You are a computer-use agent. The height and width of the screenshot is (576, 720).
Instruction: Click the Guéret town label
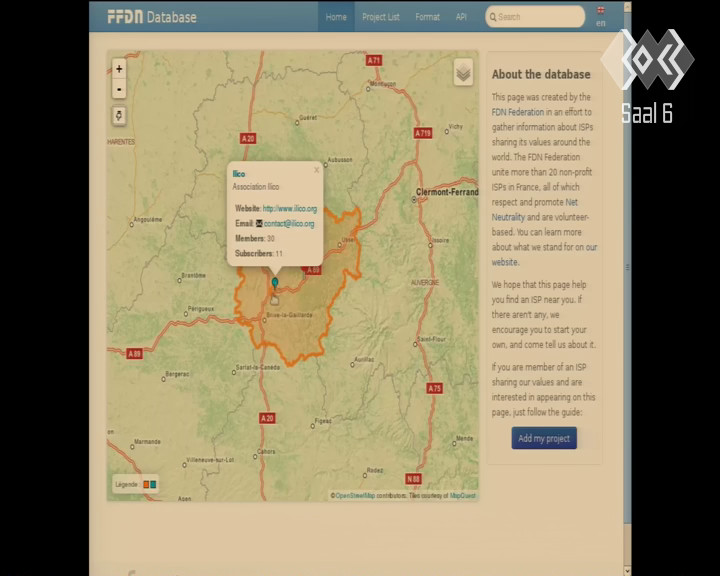(x=308, y=118)
